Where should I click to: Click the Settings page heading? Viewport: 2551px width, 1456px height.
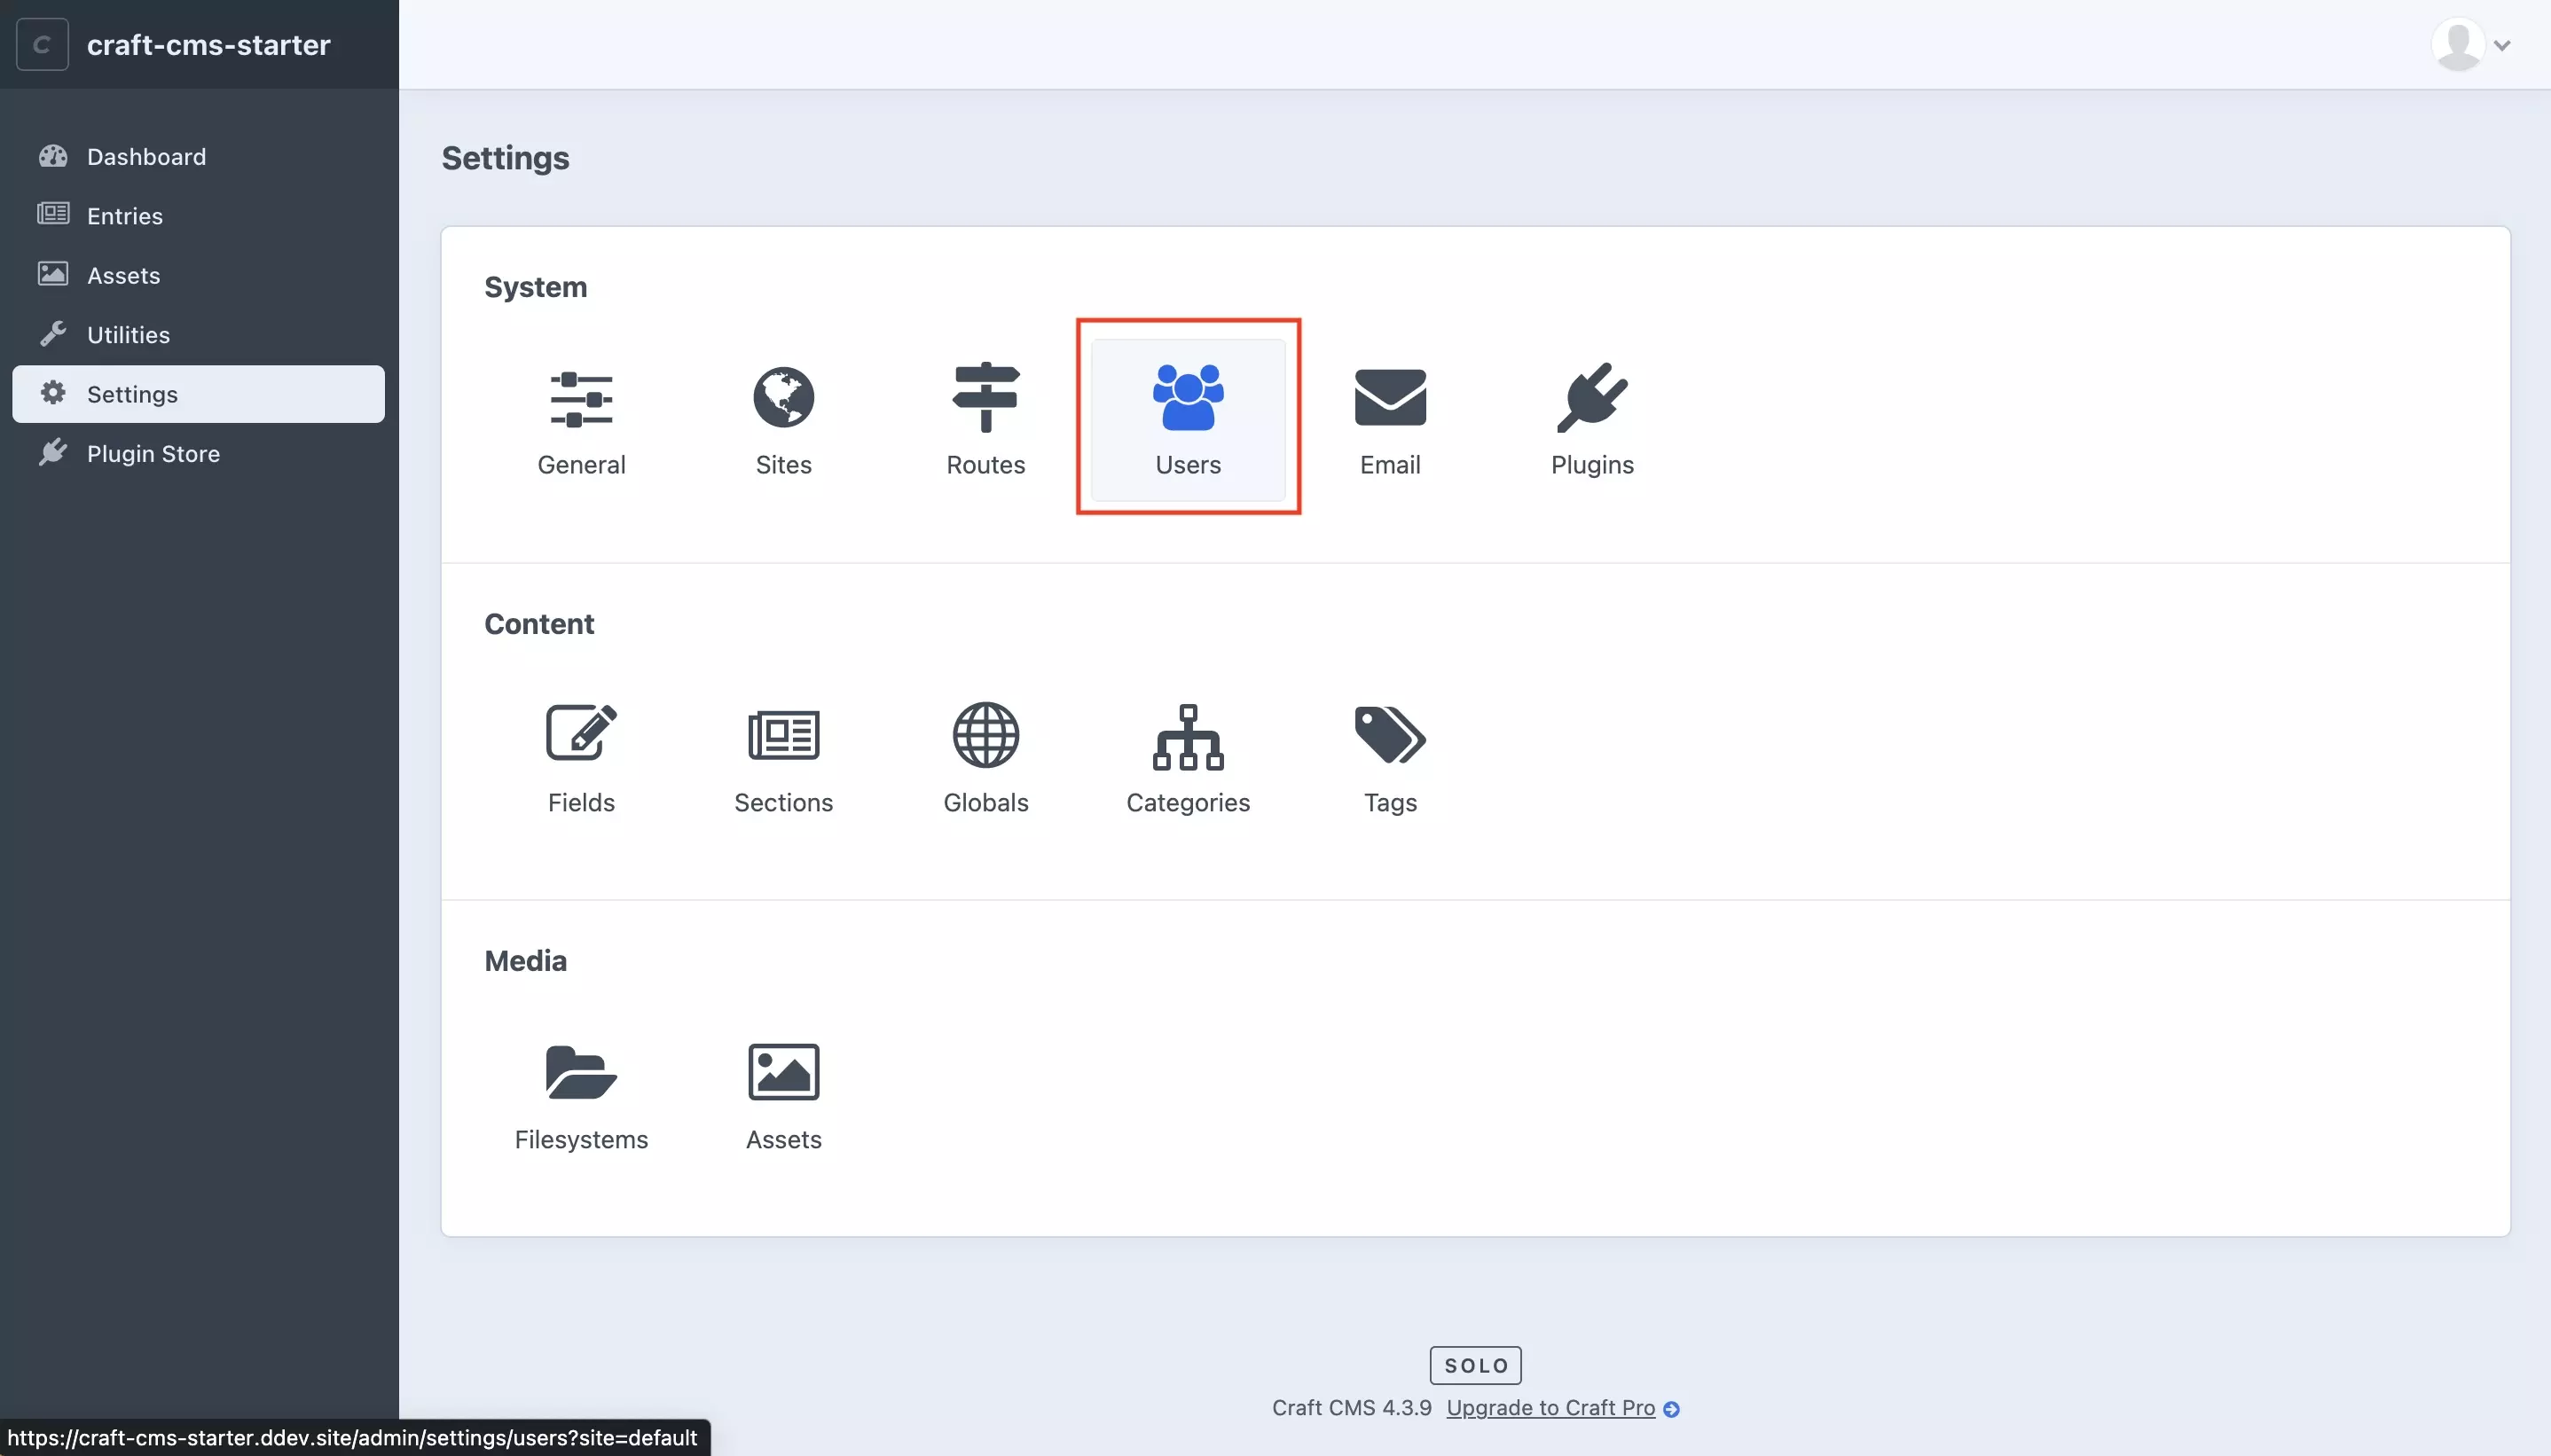click(505, 158)
